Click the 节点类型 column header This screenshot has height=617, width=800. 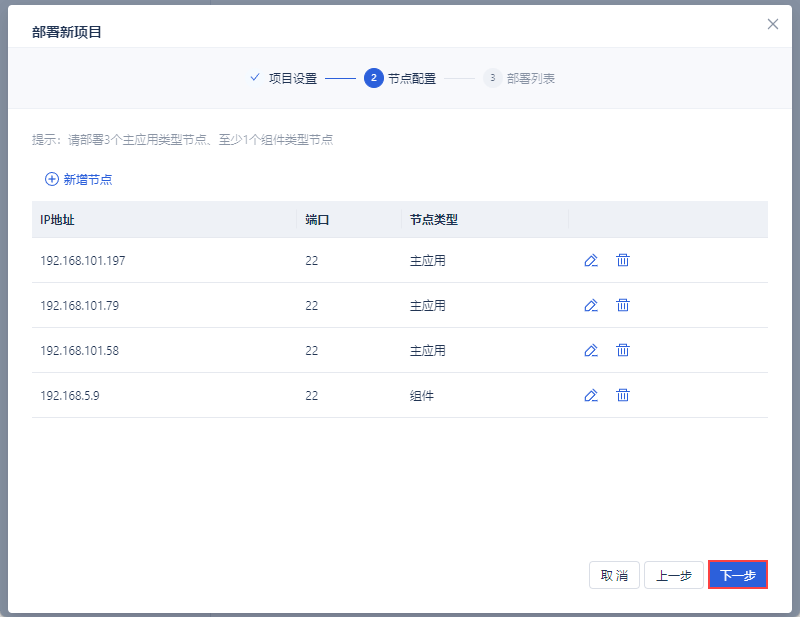[x=433, y=219]
